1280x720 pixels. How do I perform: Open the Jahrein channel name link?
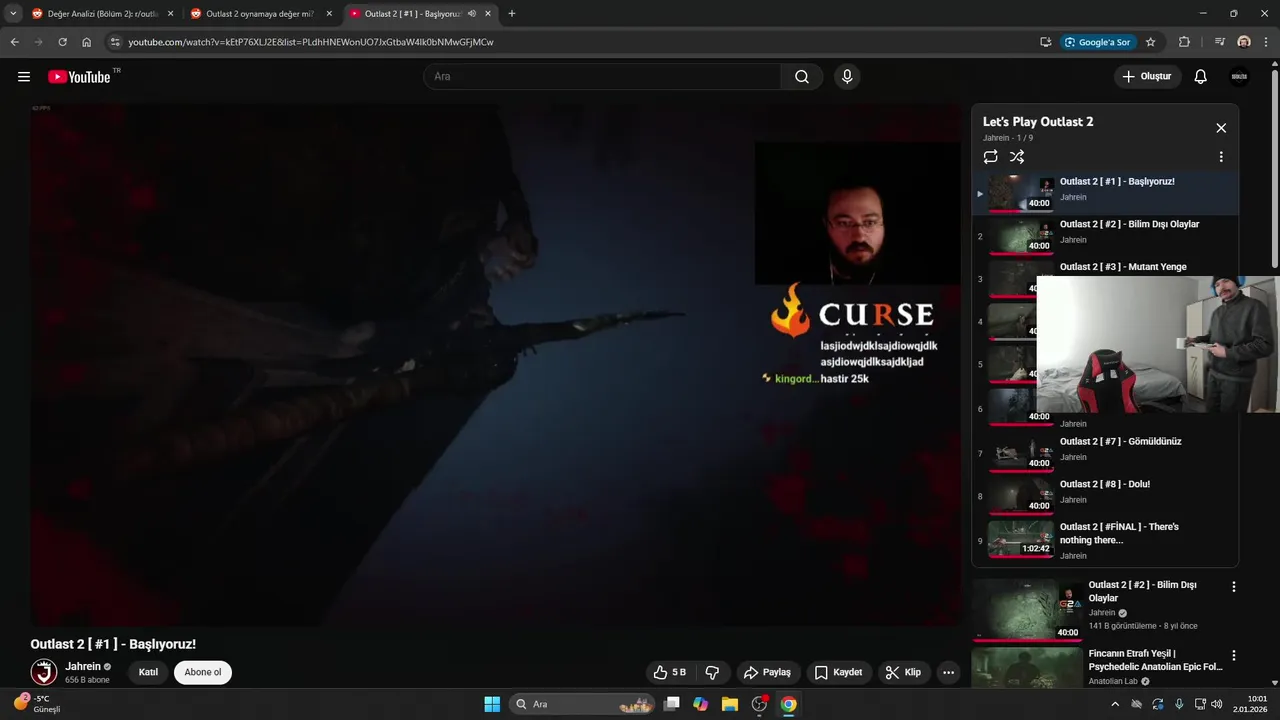pos(83,666)
